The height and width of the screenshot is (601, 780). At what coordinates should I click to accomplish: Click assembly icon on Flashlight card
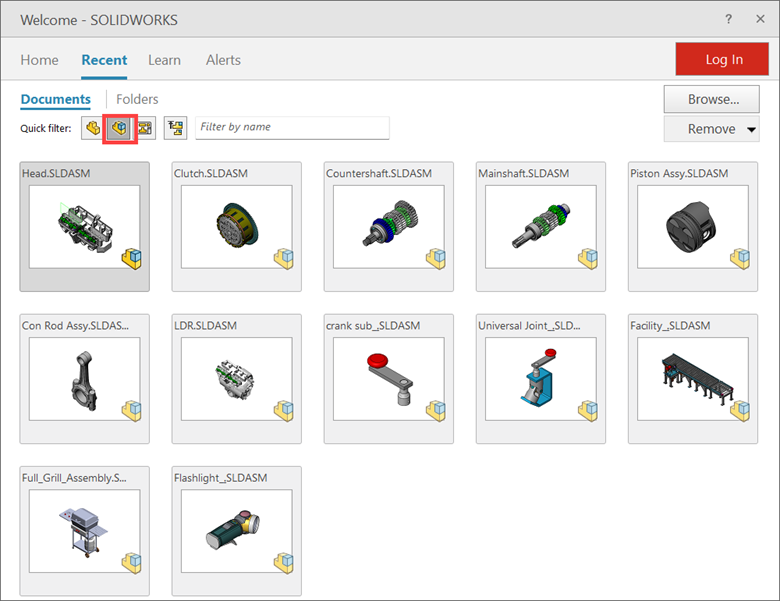click(284, 564)
